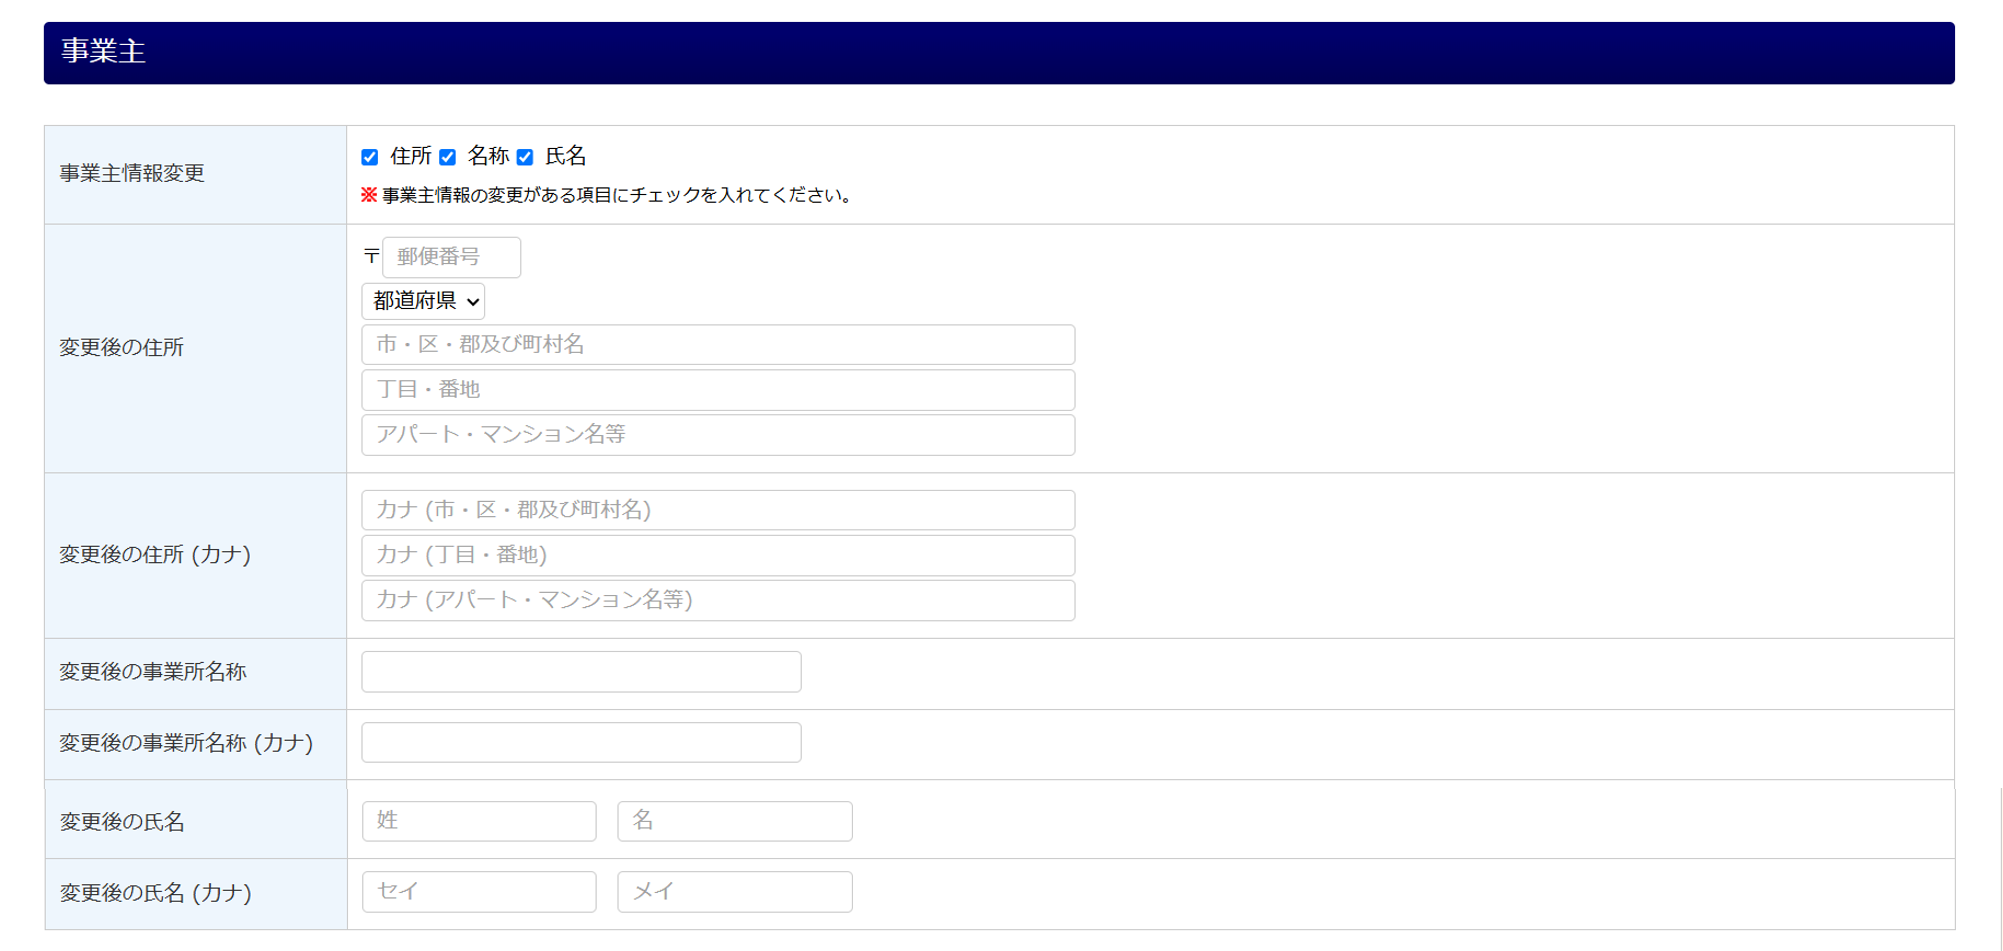
Task: Click the 丁目・番地 address field
Action: pyautogui.click(x=718, y=389)
